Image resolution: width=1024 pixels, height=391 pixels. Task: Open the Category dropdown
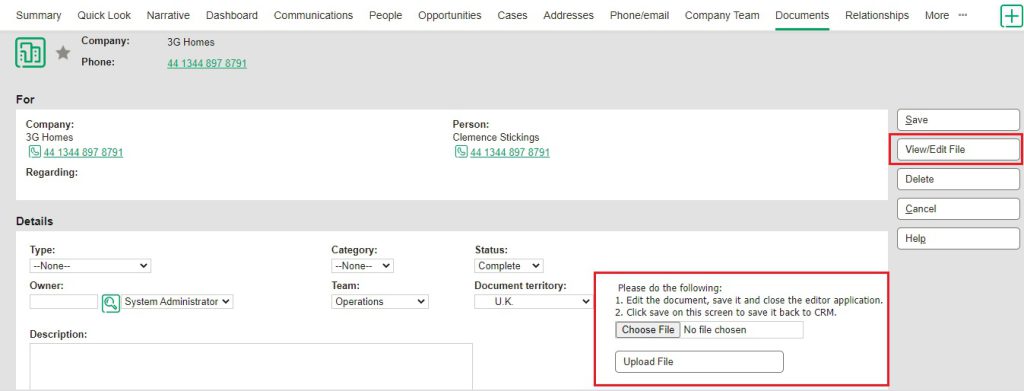(x=362, y=266)
